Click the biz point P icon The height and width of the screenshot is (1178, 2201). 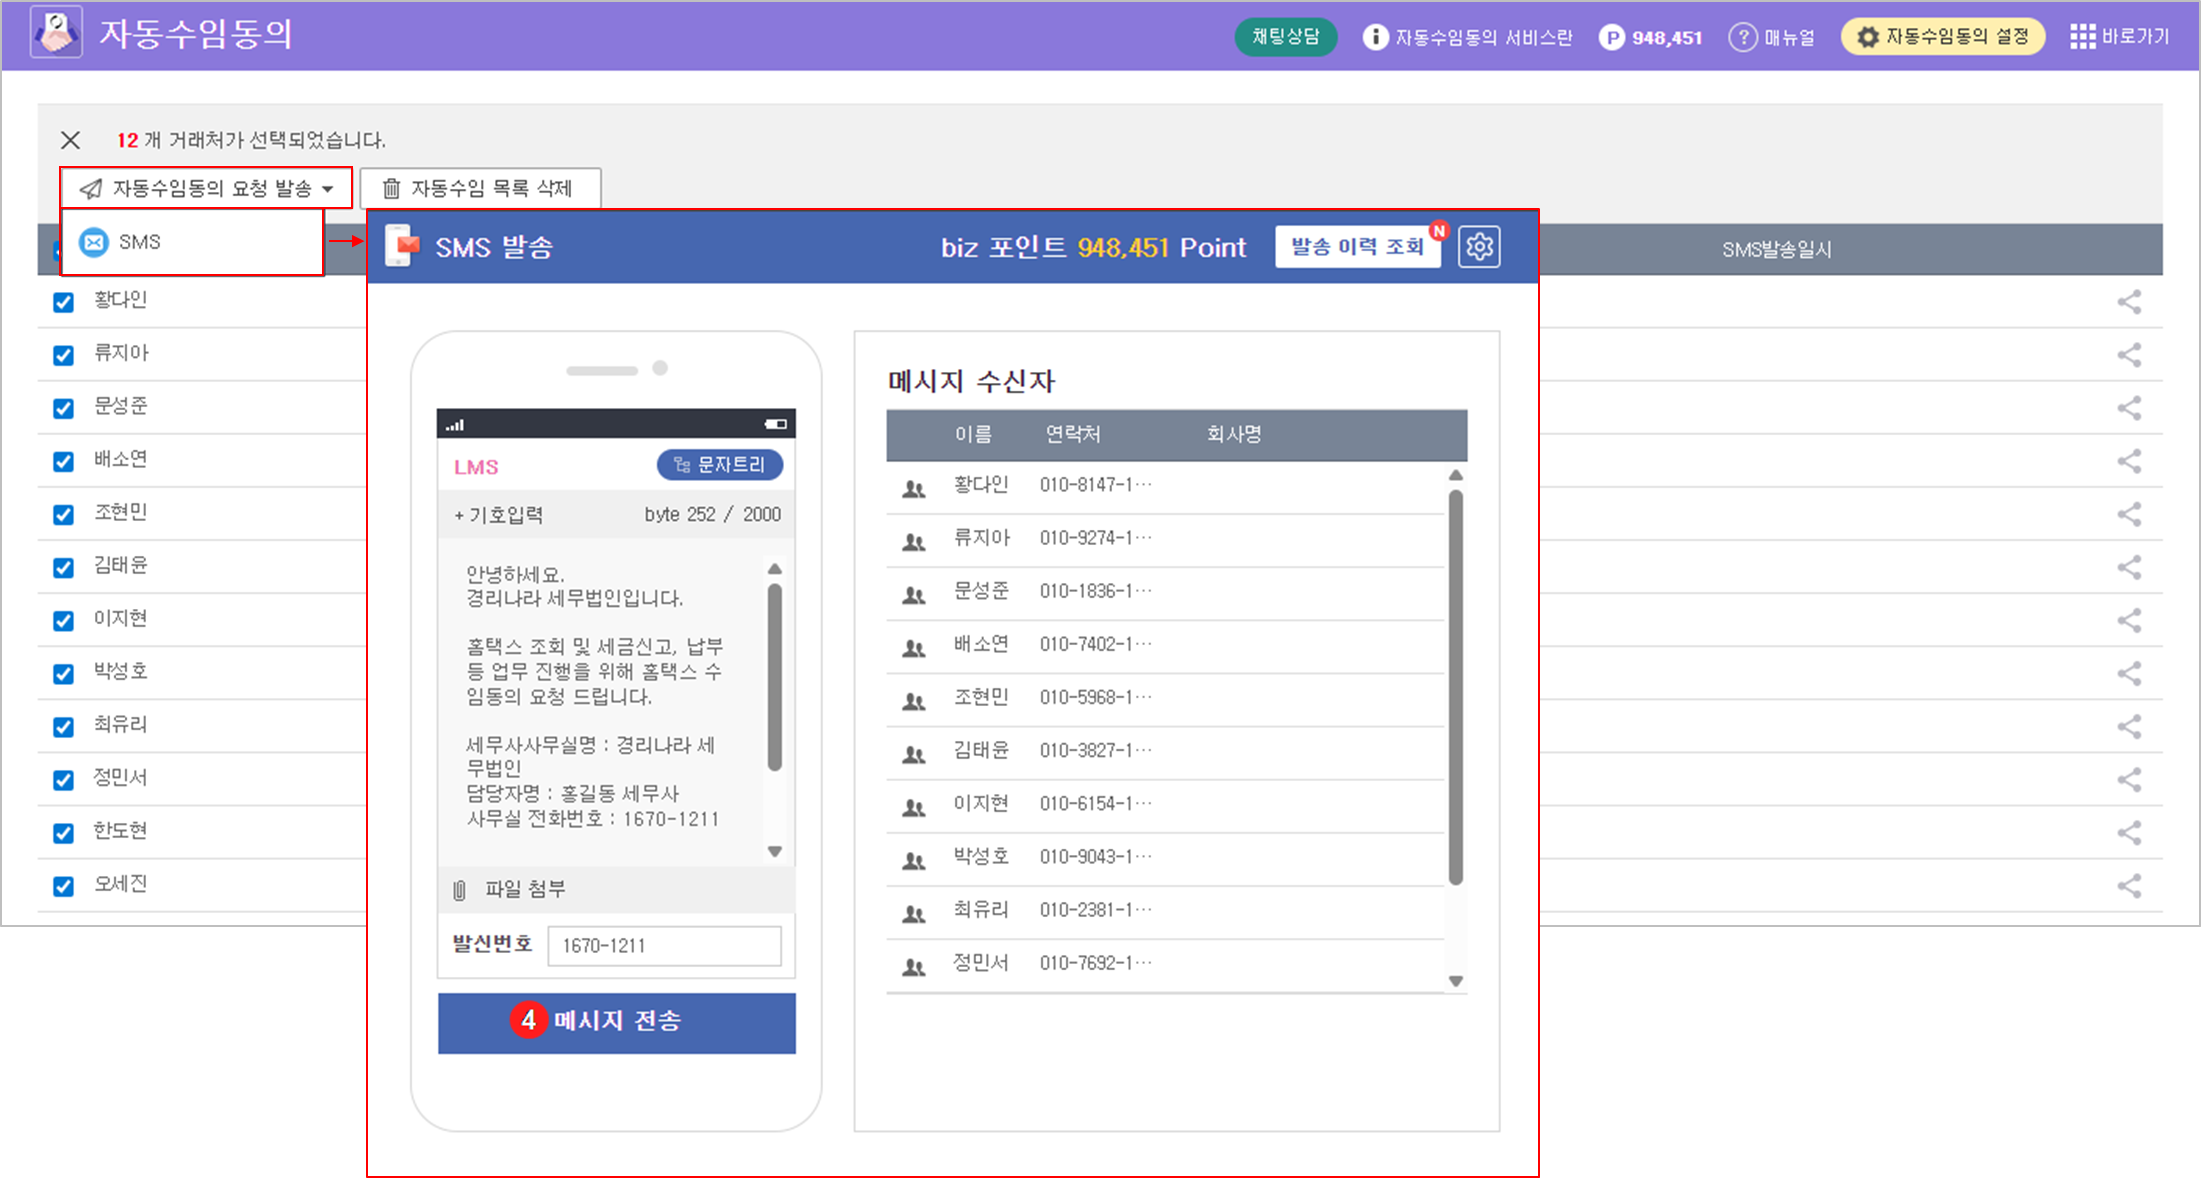coord(1611,37)
